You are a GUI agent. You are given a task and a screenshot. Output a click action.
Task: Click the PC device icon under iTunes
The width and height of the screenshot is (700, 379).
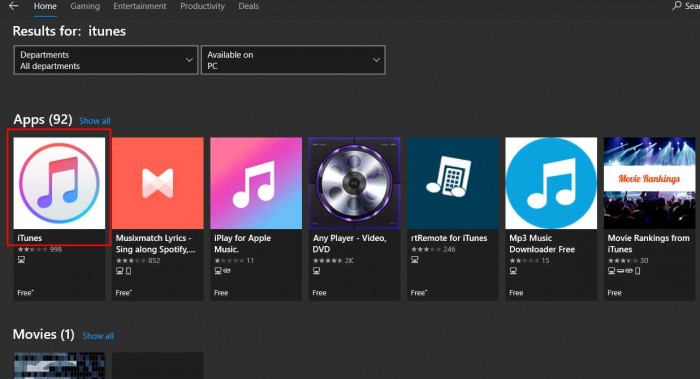point(21,260)
